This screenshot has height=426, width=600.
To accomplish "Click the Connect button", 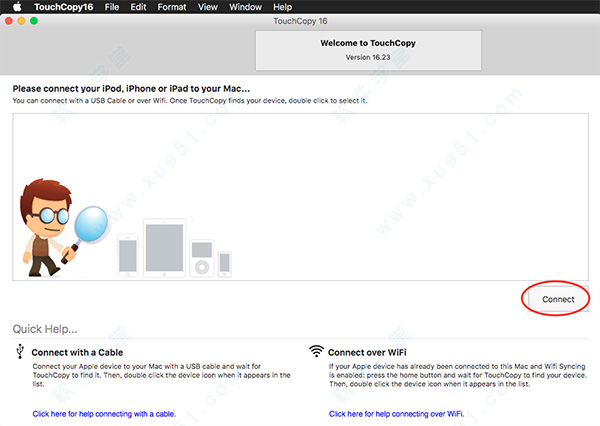I will [558, 299].
